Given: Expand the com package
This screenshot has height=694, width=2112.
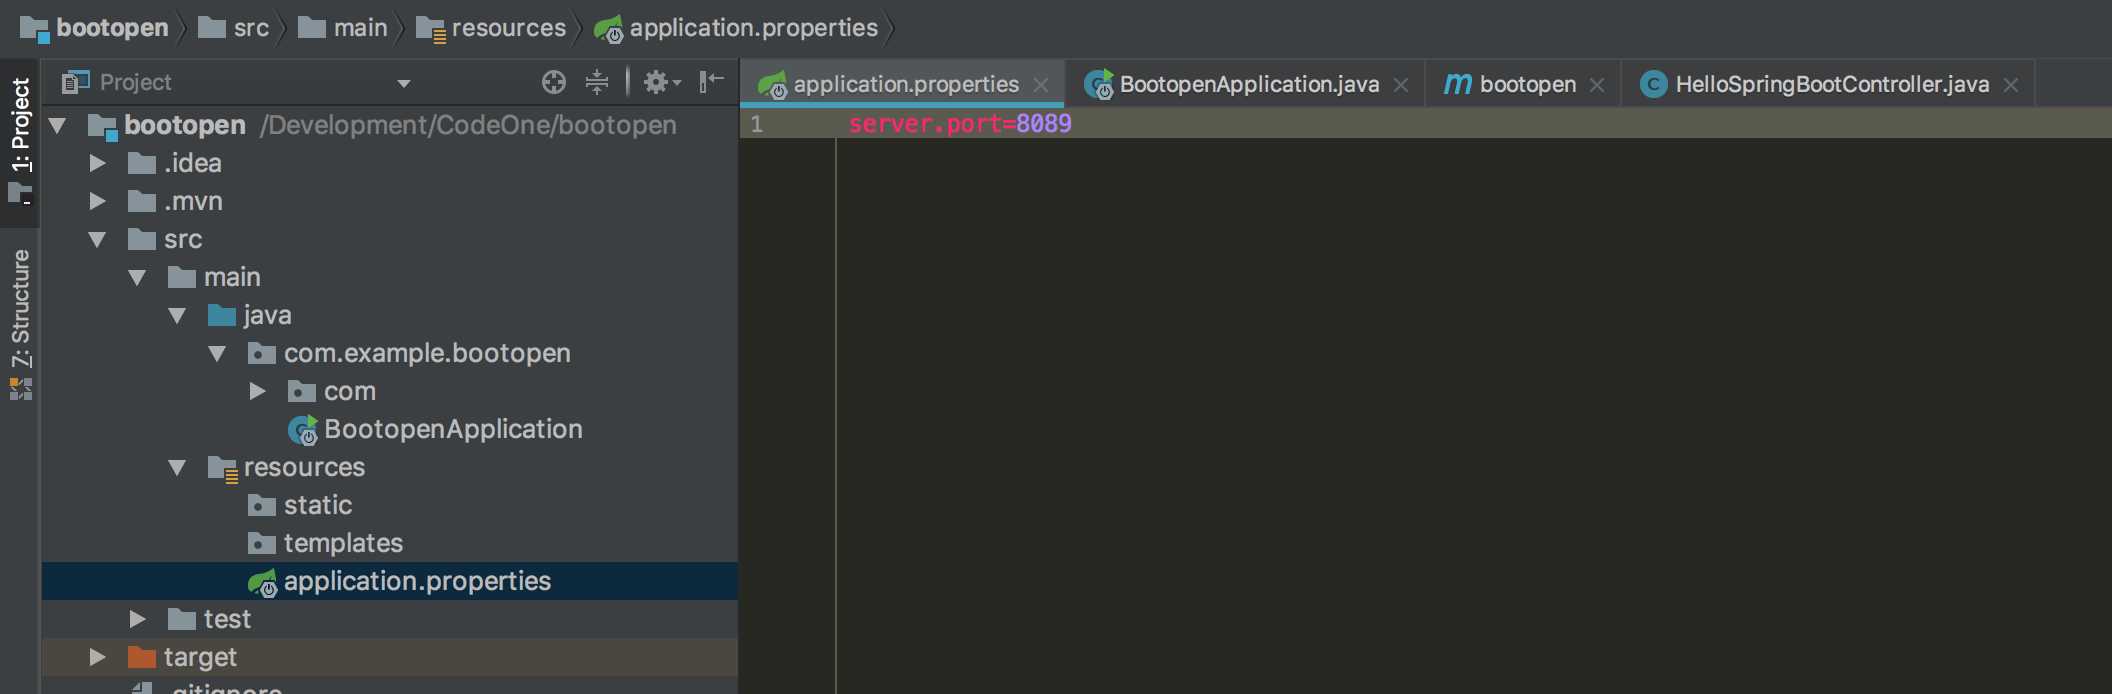Looking at the screenshot, I should point(258,391).
